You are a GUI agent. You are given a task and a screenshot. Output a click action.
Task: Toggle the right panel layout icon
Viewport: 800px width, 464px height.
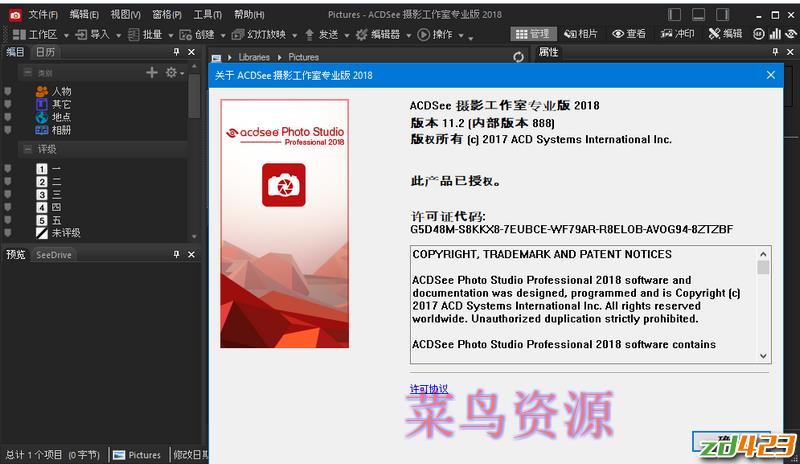point(722,15)
